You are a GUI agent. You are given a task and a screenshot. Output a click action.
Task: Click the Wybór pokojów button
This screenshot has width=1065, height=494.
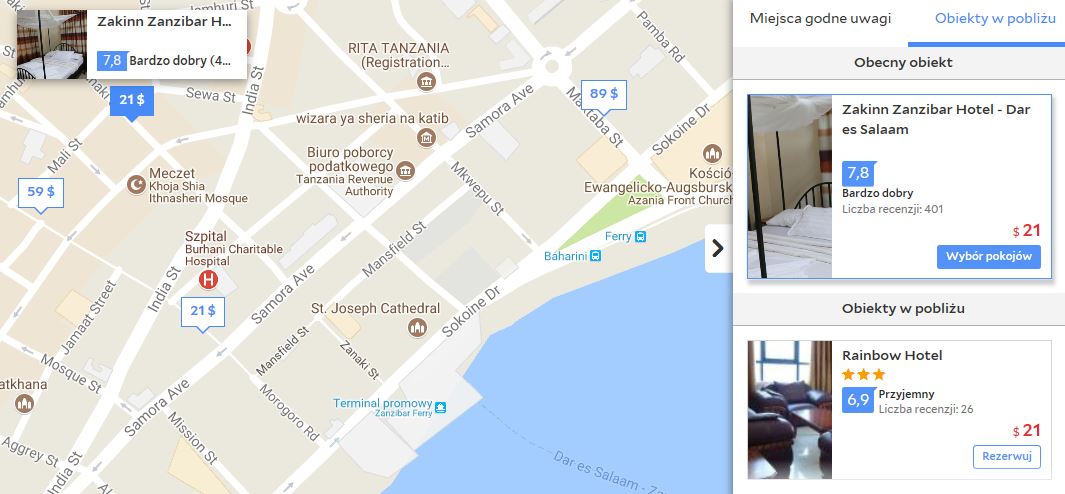(x=988, y=257)
